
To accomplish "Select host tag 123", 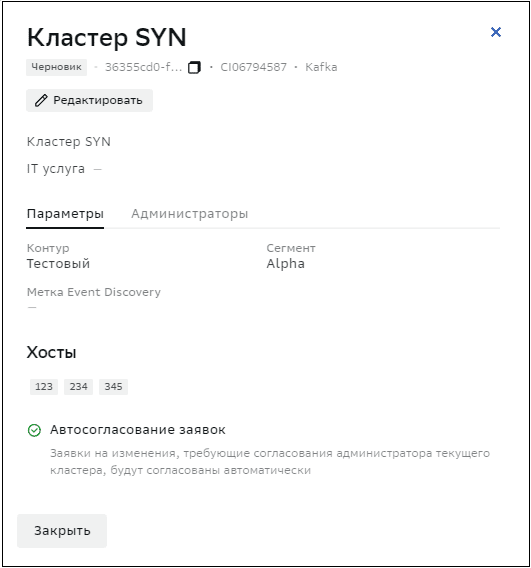I will tap(44, 387).
